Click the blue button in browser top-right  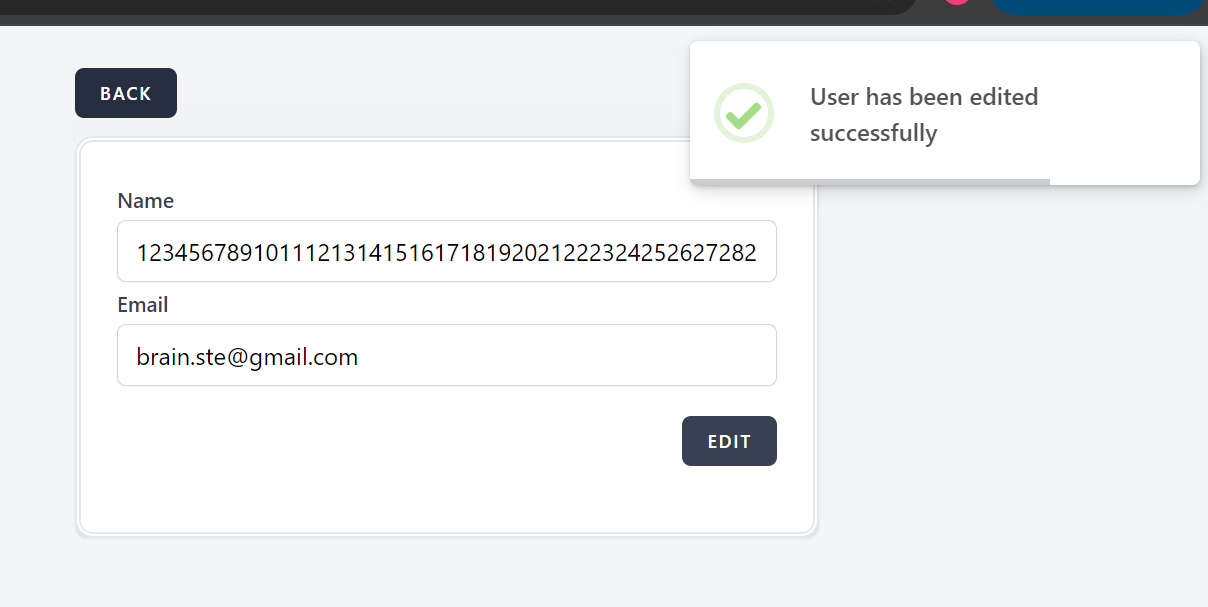tap(1096, 6)
